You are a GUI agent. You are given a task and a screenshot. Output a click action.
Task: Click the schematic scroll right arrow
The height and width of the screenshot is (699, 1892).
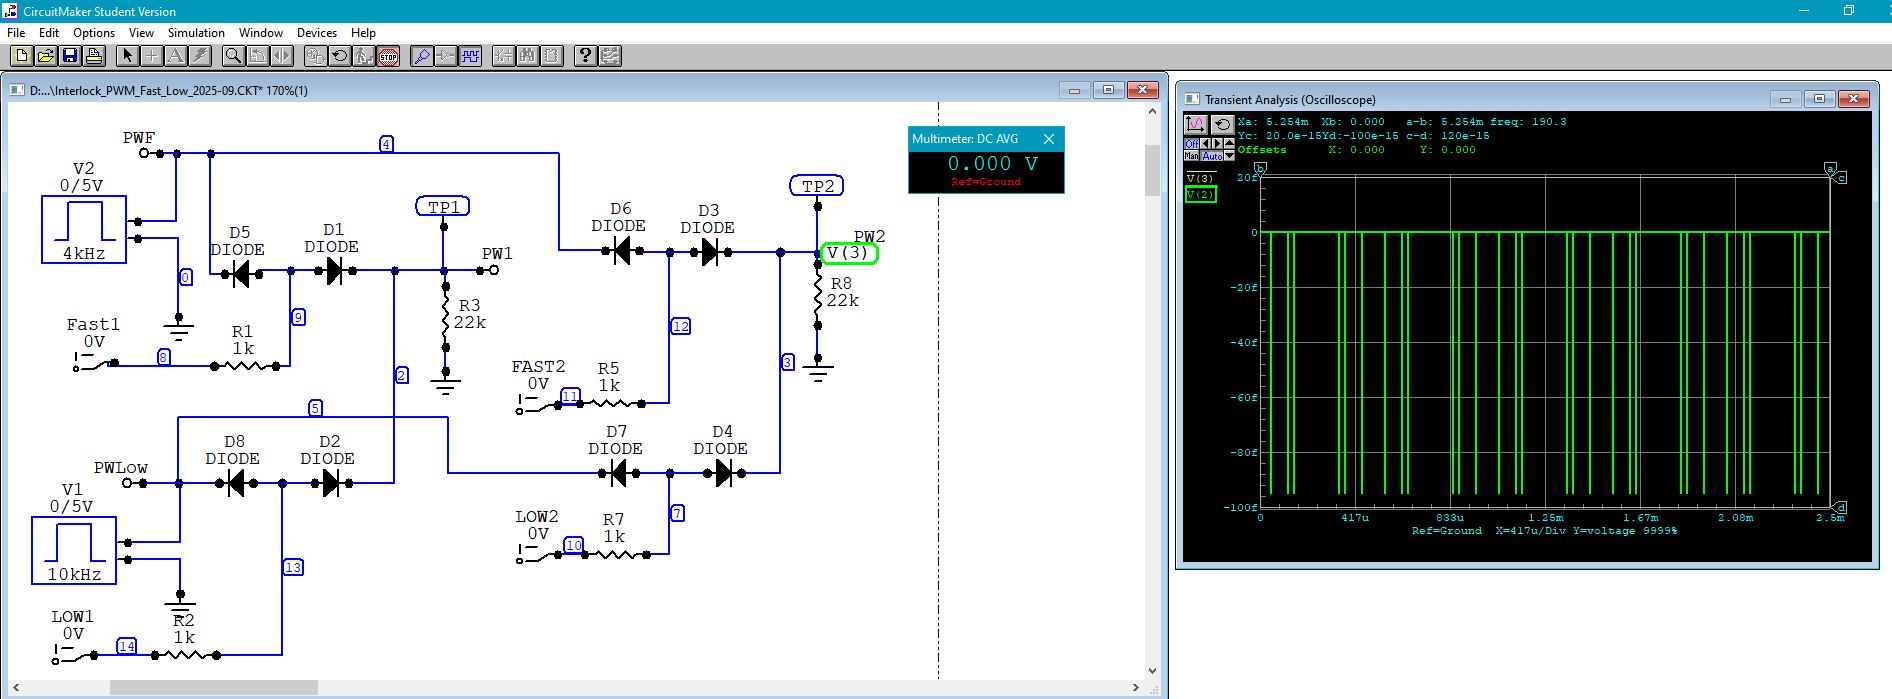pos(1135,687)
